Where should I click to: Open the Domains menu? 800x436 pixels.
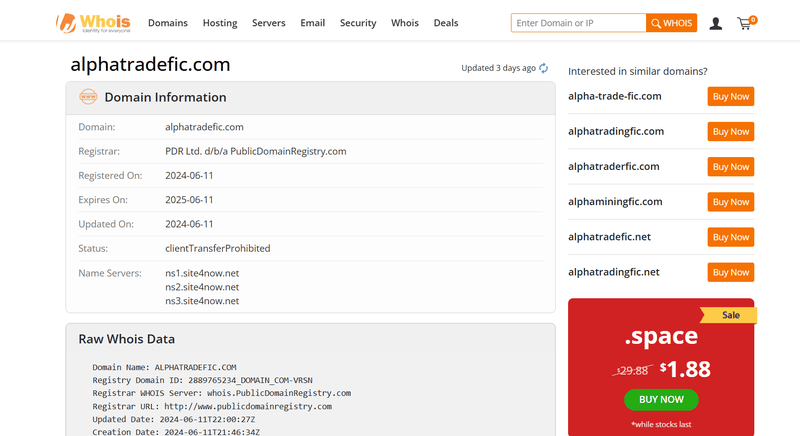point(168,23)
